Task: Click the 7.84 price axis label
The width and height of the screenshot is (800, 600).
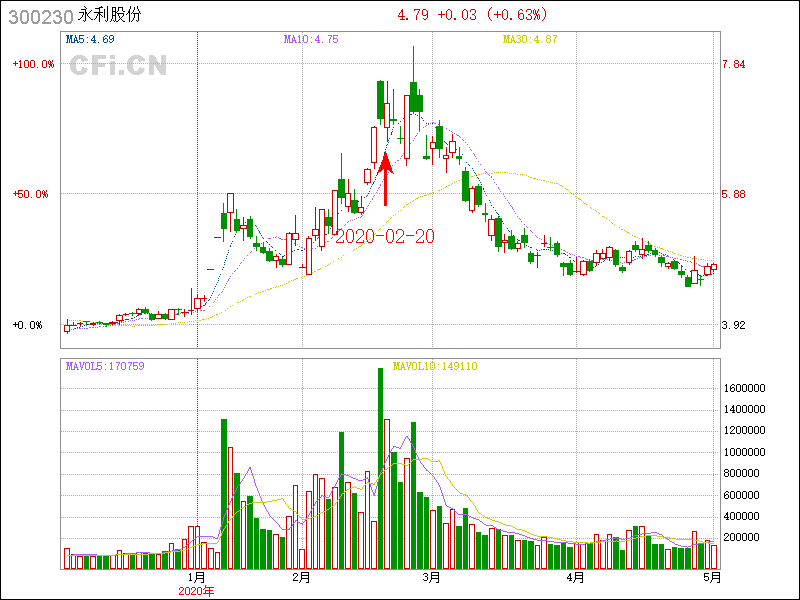Action: click(x=733, y=64)
